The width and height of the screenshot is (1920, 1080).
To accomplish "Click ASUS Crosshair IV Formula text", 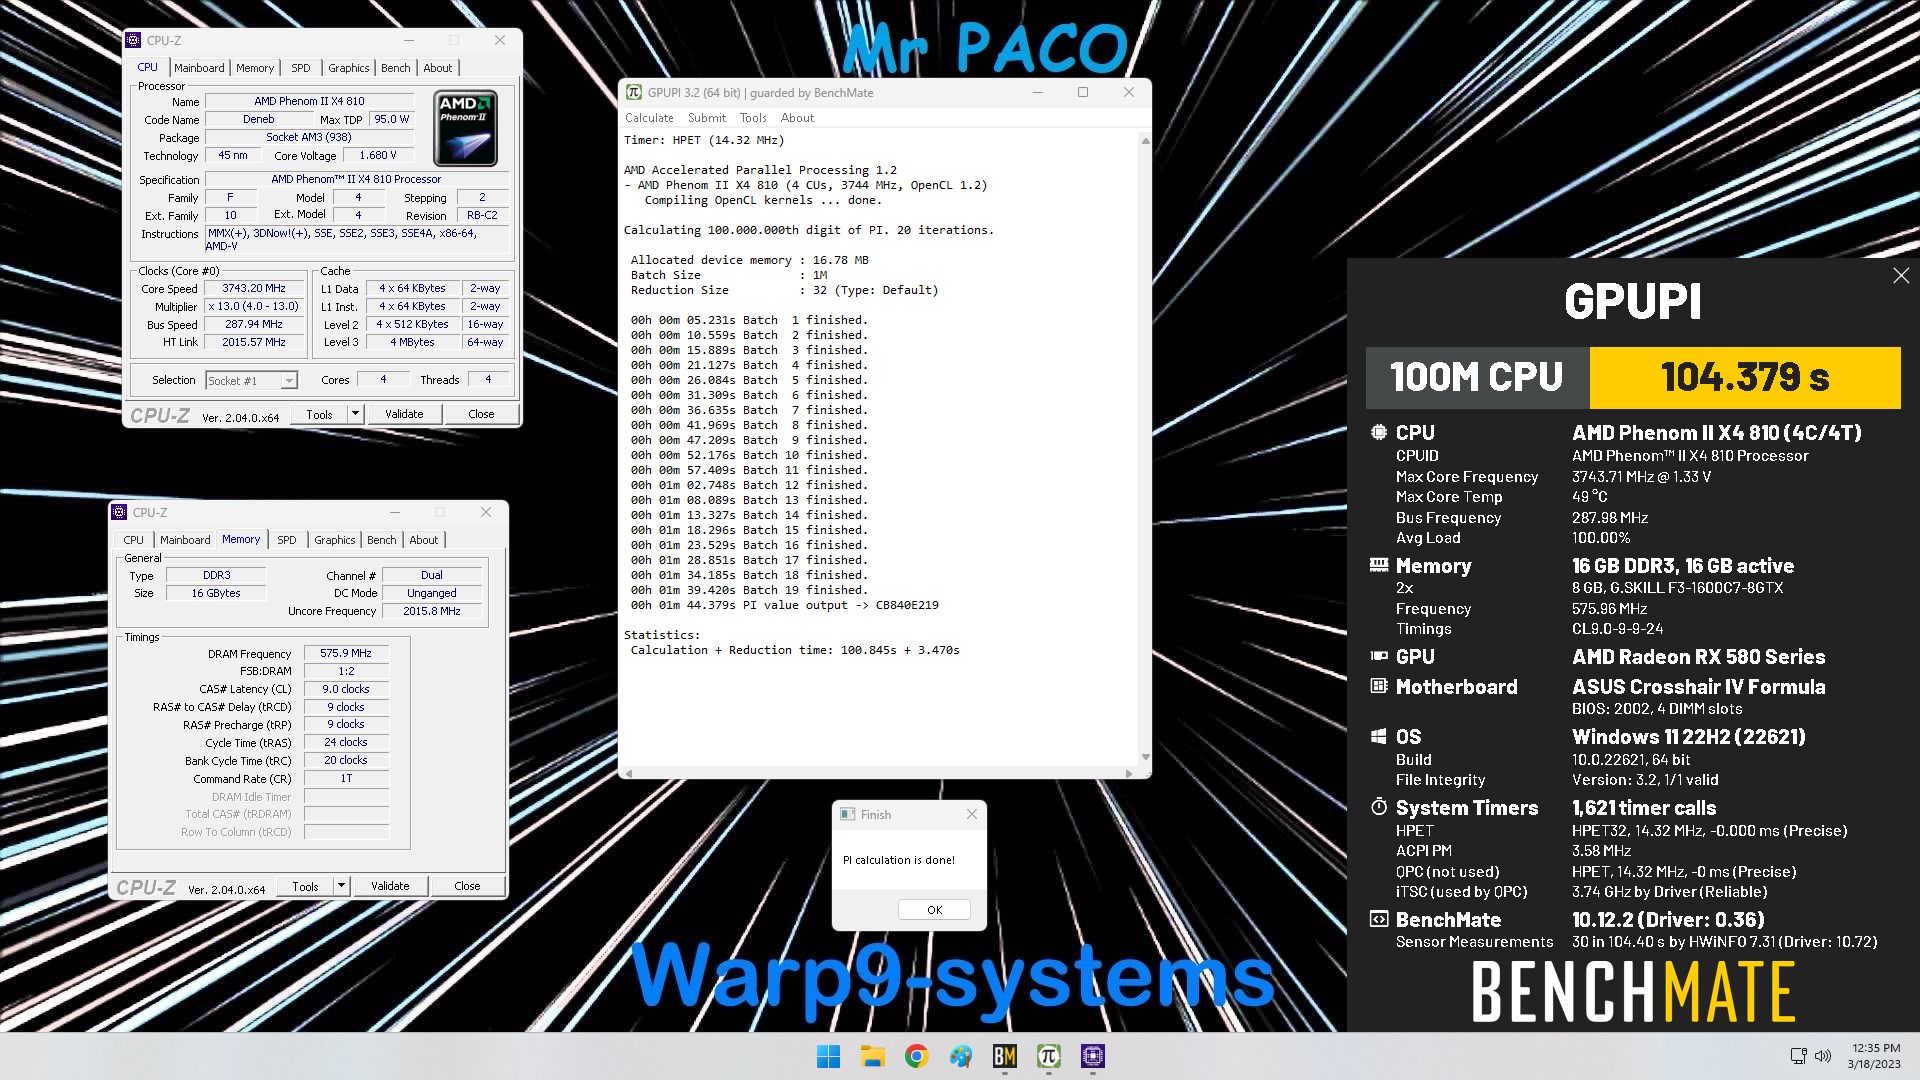I will click(1698, 687).
